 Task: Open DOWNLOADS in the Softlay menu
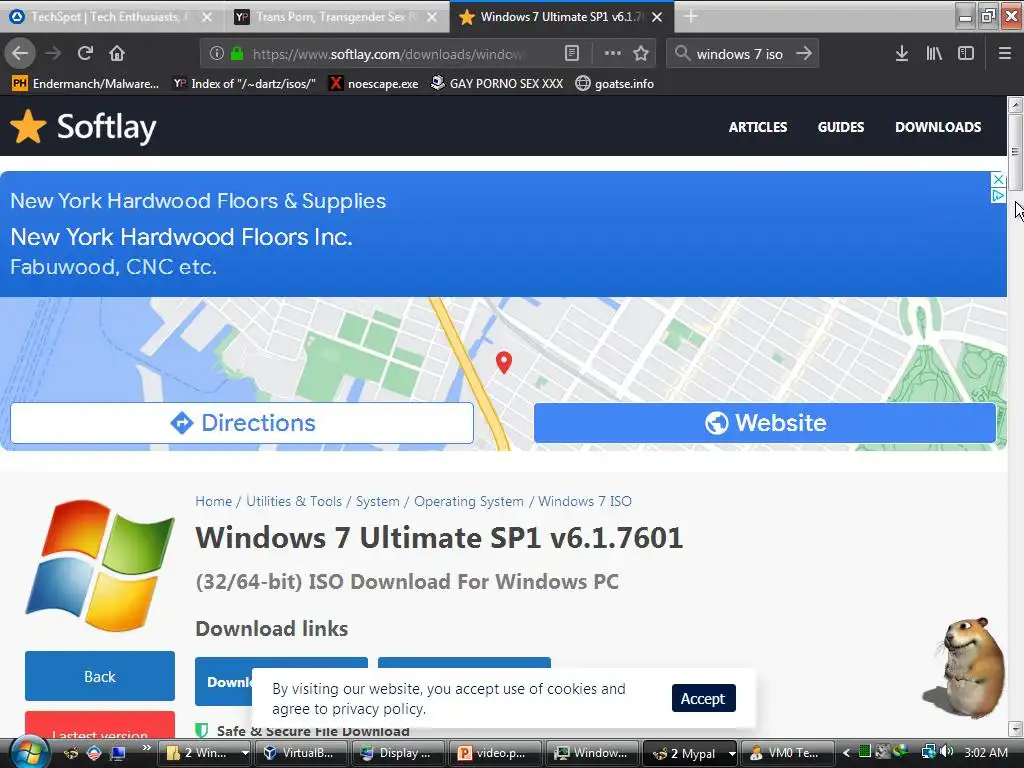coord(938,127)
